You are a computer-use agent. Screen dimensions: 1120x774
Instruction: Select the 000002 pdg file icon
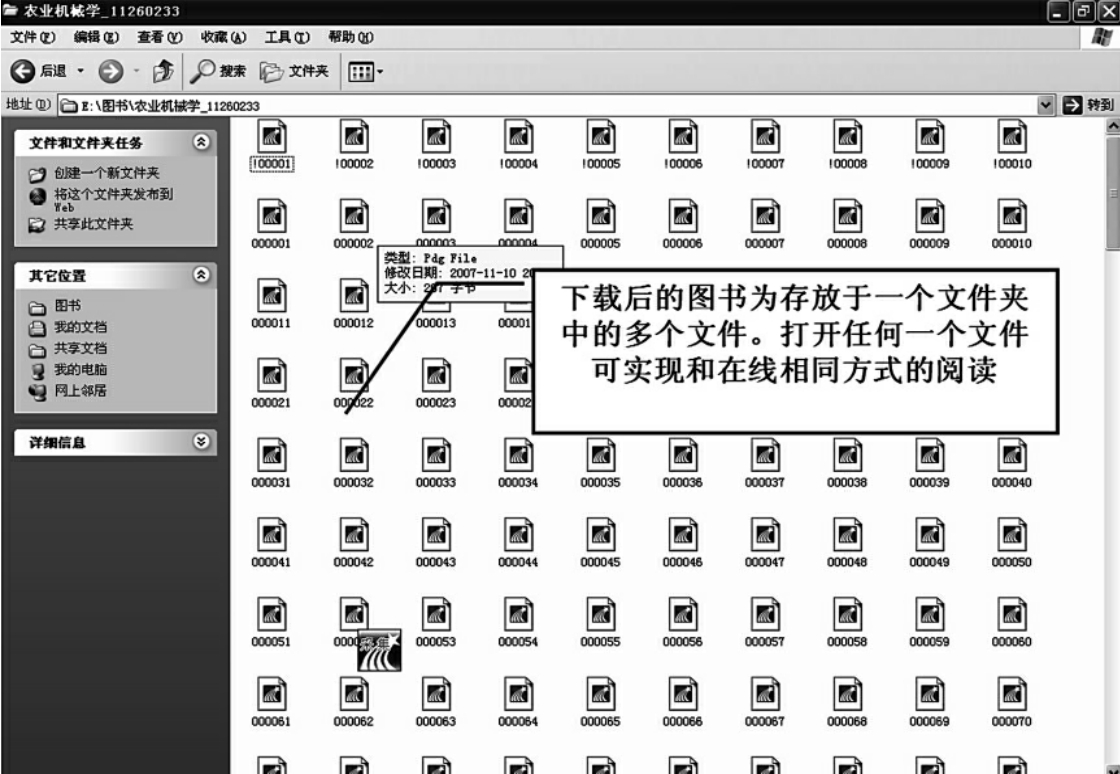[354, 216]
